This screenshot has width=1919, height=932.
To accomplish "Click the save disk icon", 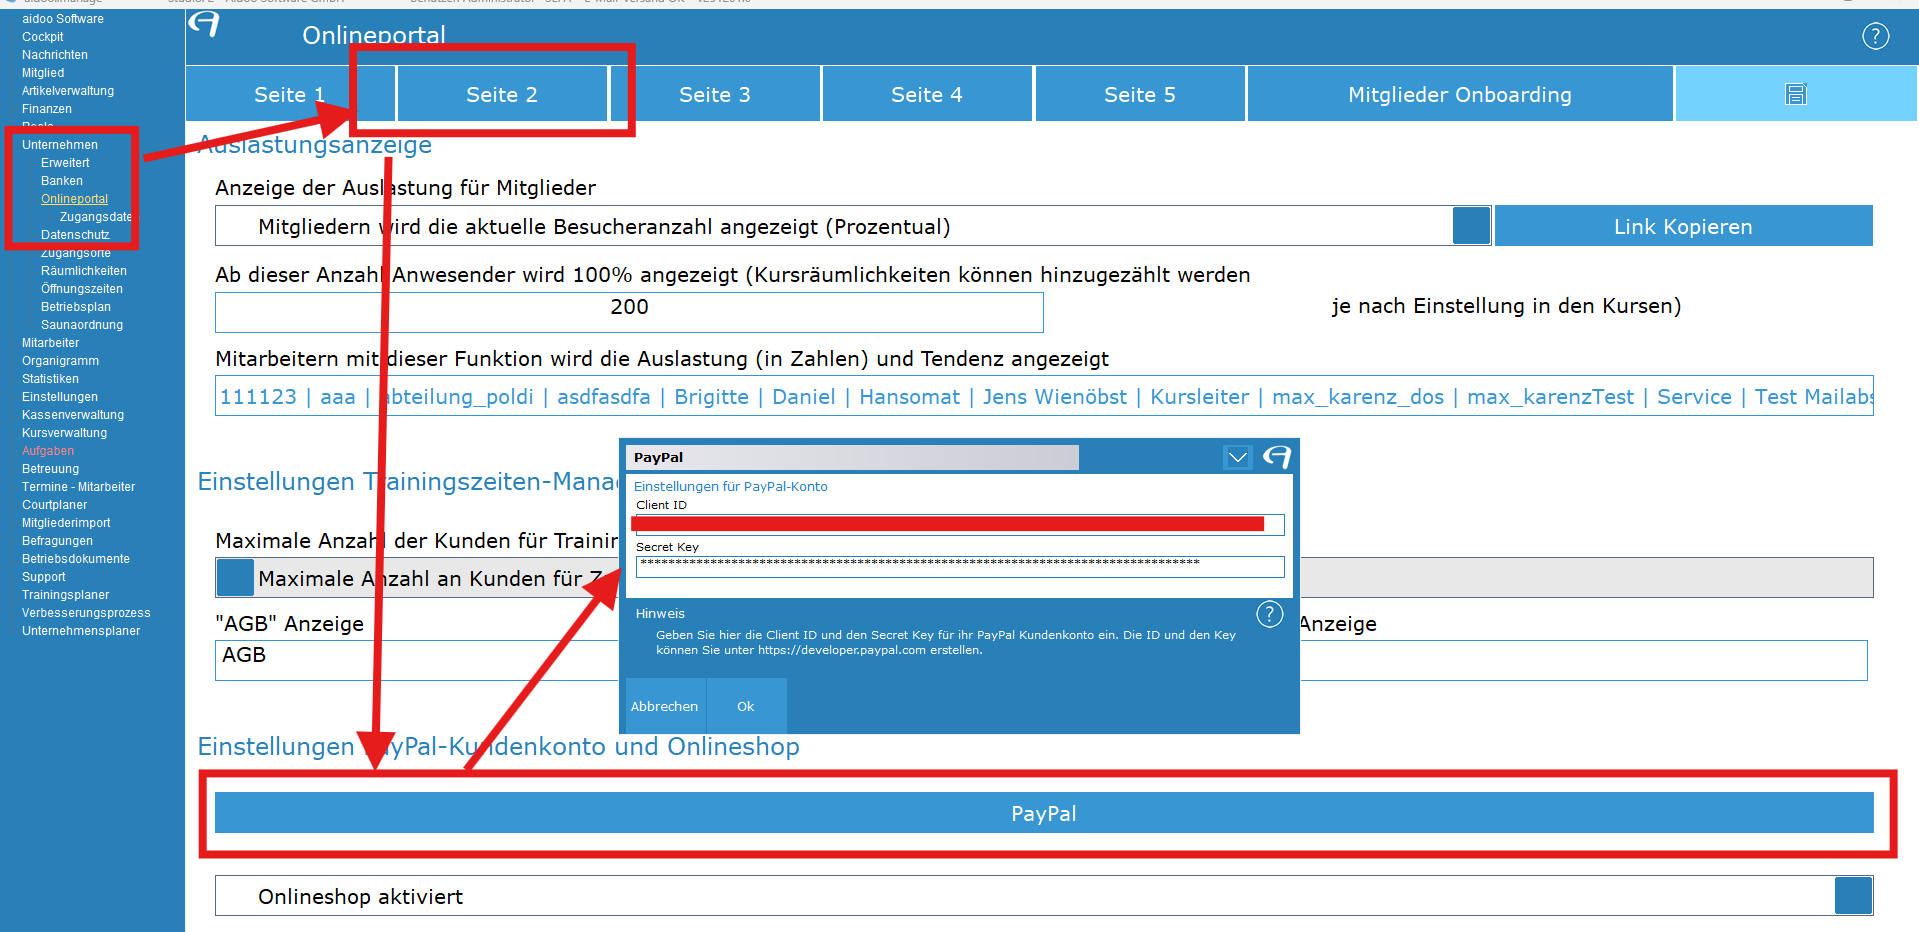I will (1796, 94).
